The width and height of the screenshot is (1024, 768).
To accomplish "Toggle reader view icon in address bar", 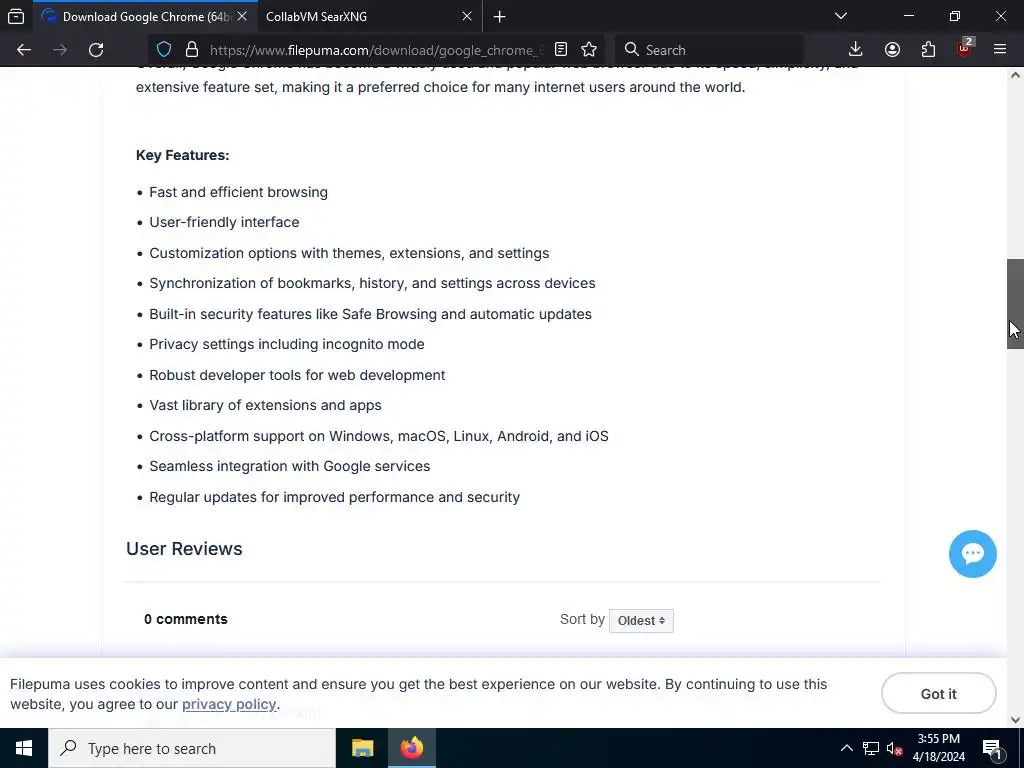I will pyautogui.click(x=560, y=50).
